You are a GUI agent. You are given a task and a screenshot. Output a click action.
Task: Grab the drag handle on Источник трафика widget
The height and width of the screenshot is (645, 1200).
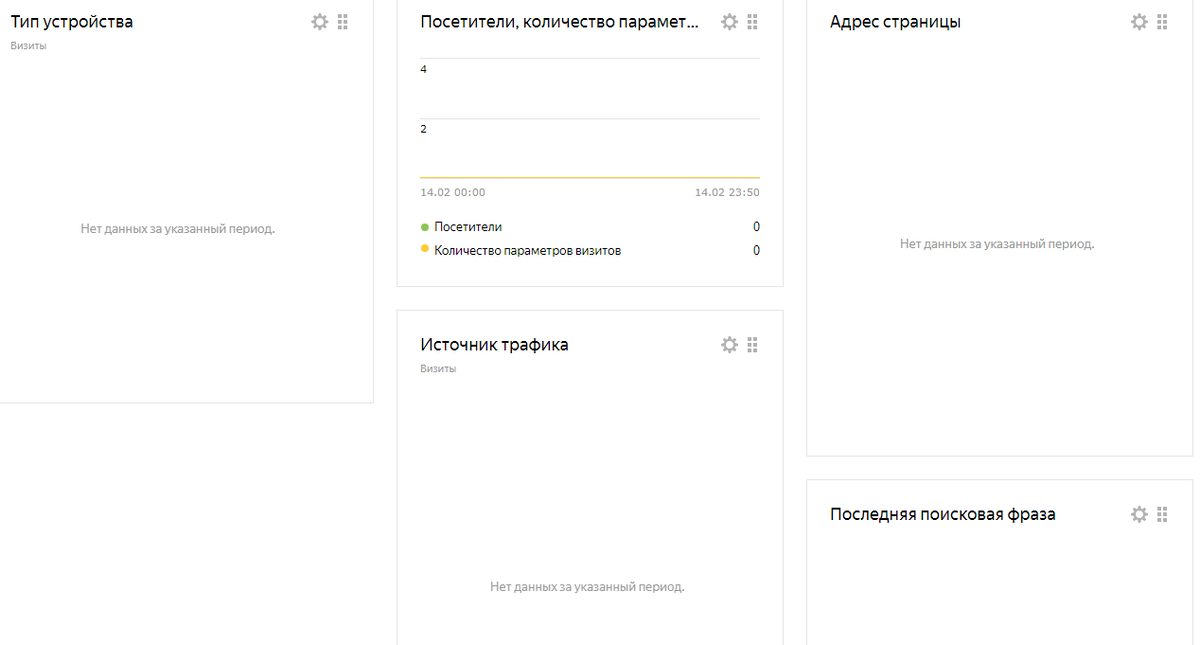753,344
